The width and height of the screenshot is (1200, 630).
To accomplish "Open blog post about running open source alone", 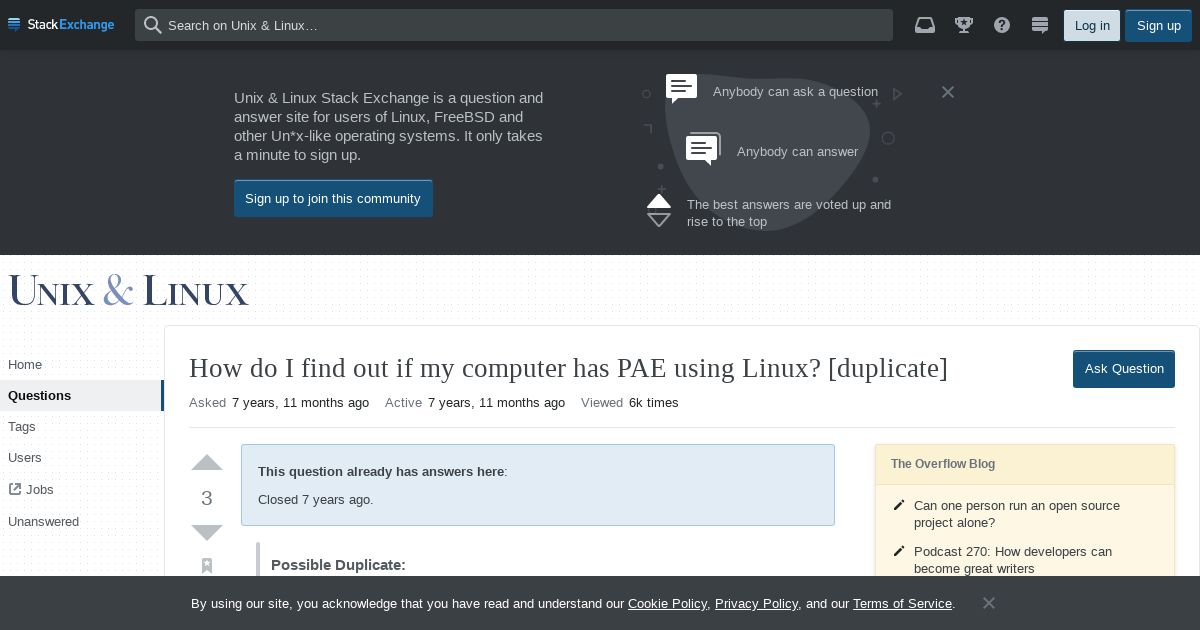I will 1016,514.
